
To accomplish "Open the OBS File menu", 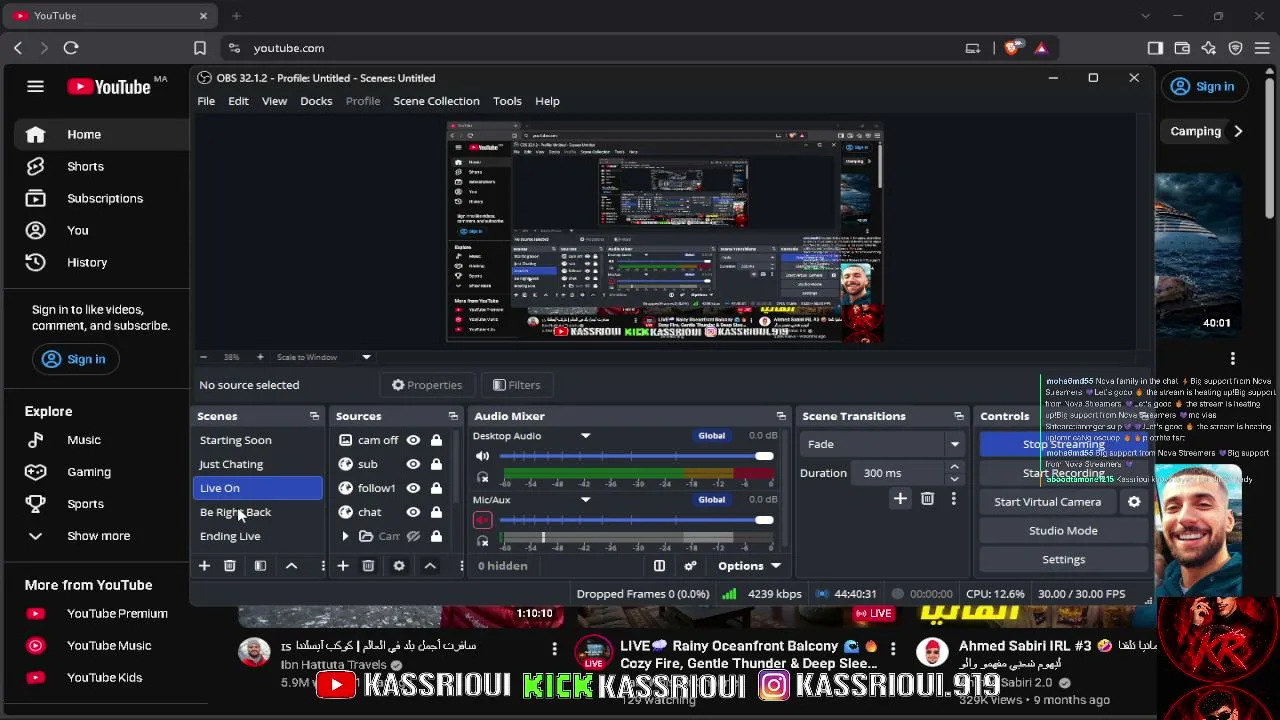I will [x=206, y=101].
